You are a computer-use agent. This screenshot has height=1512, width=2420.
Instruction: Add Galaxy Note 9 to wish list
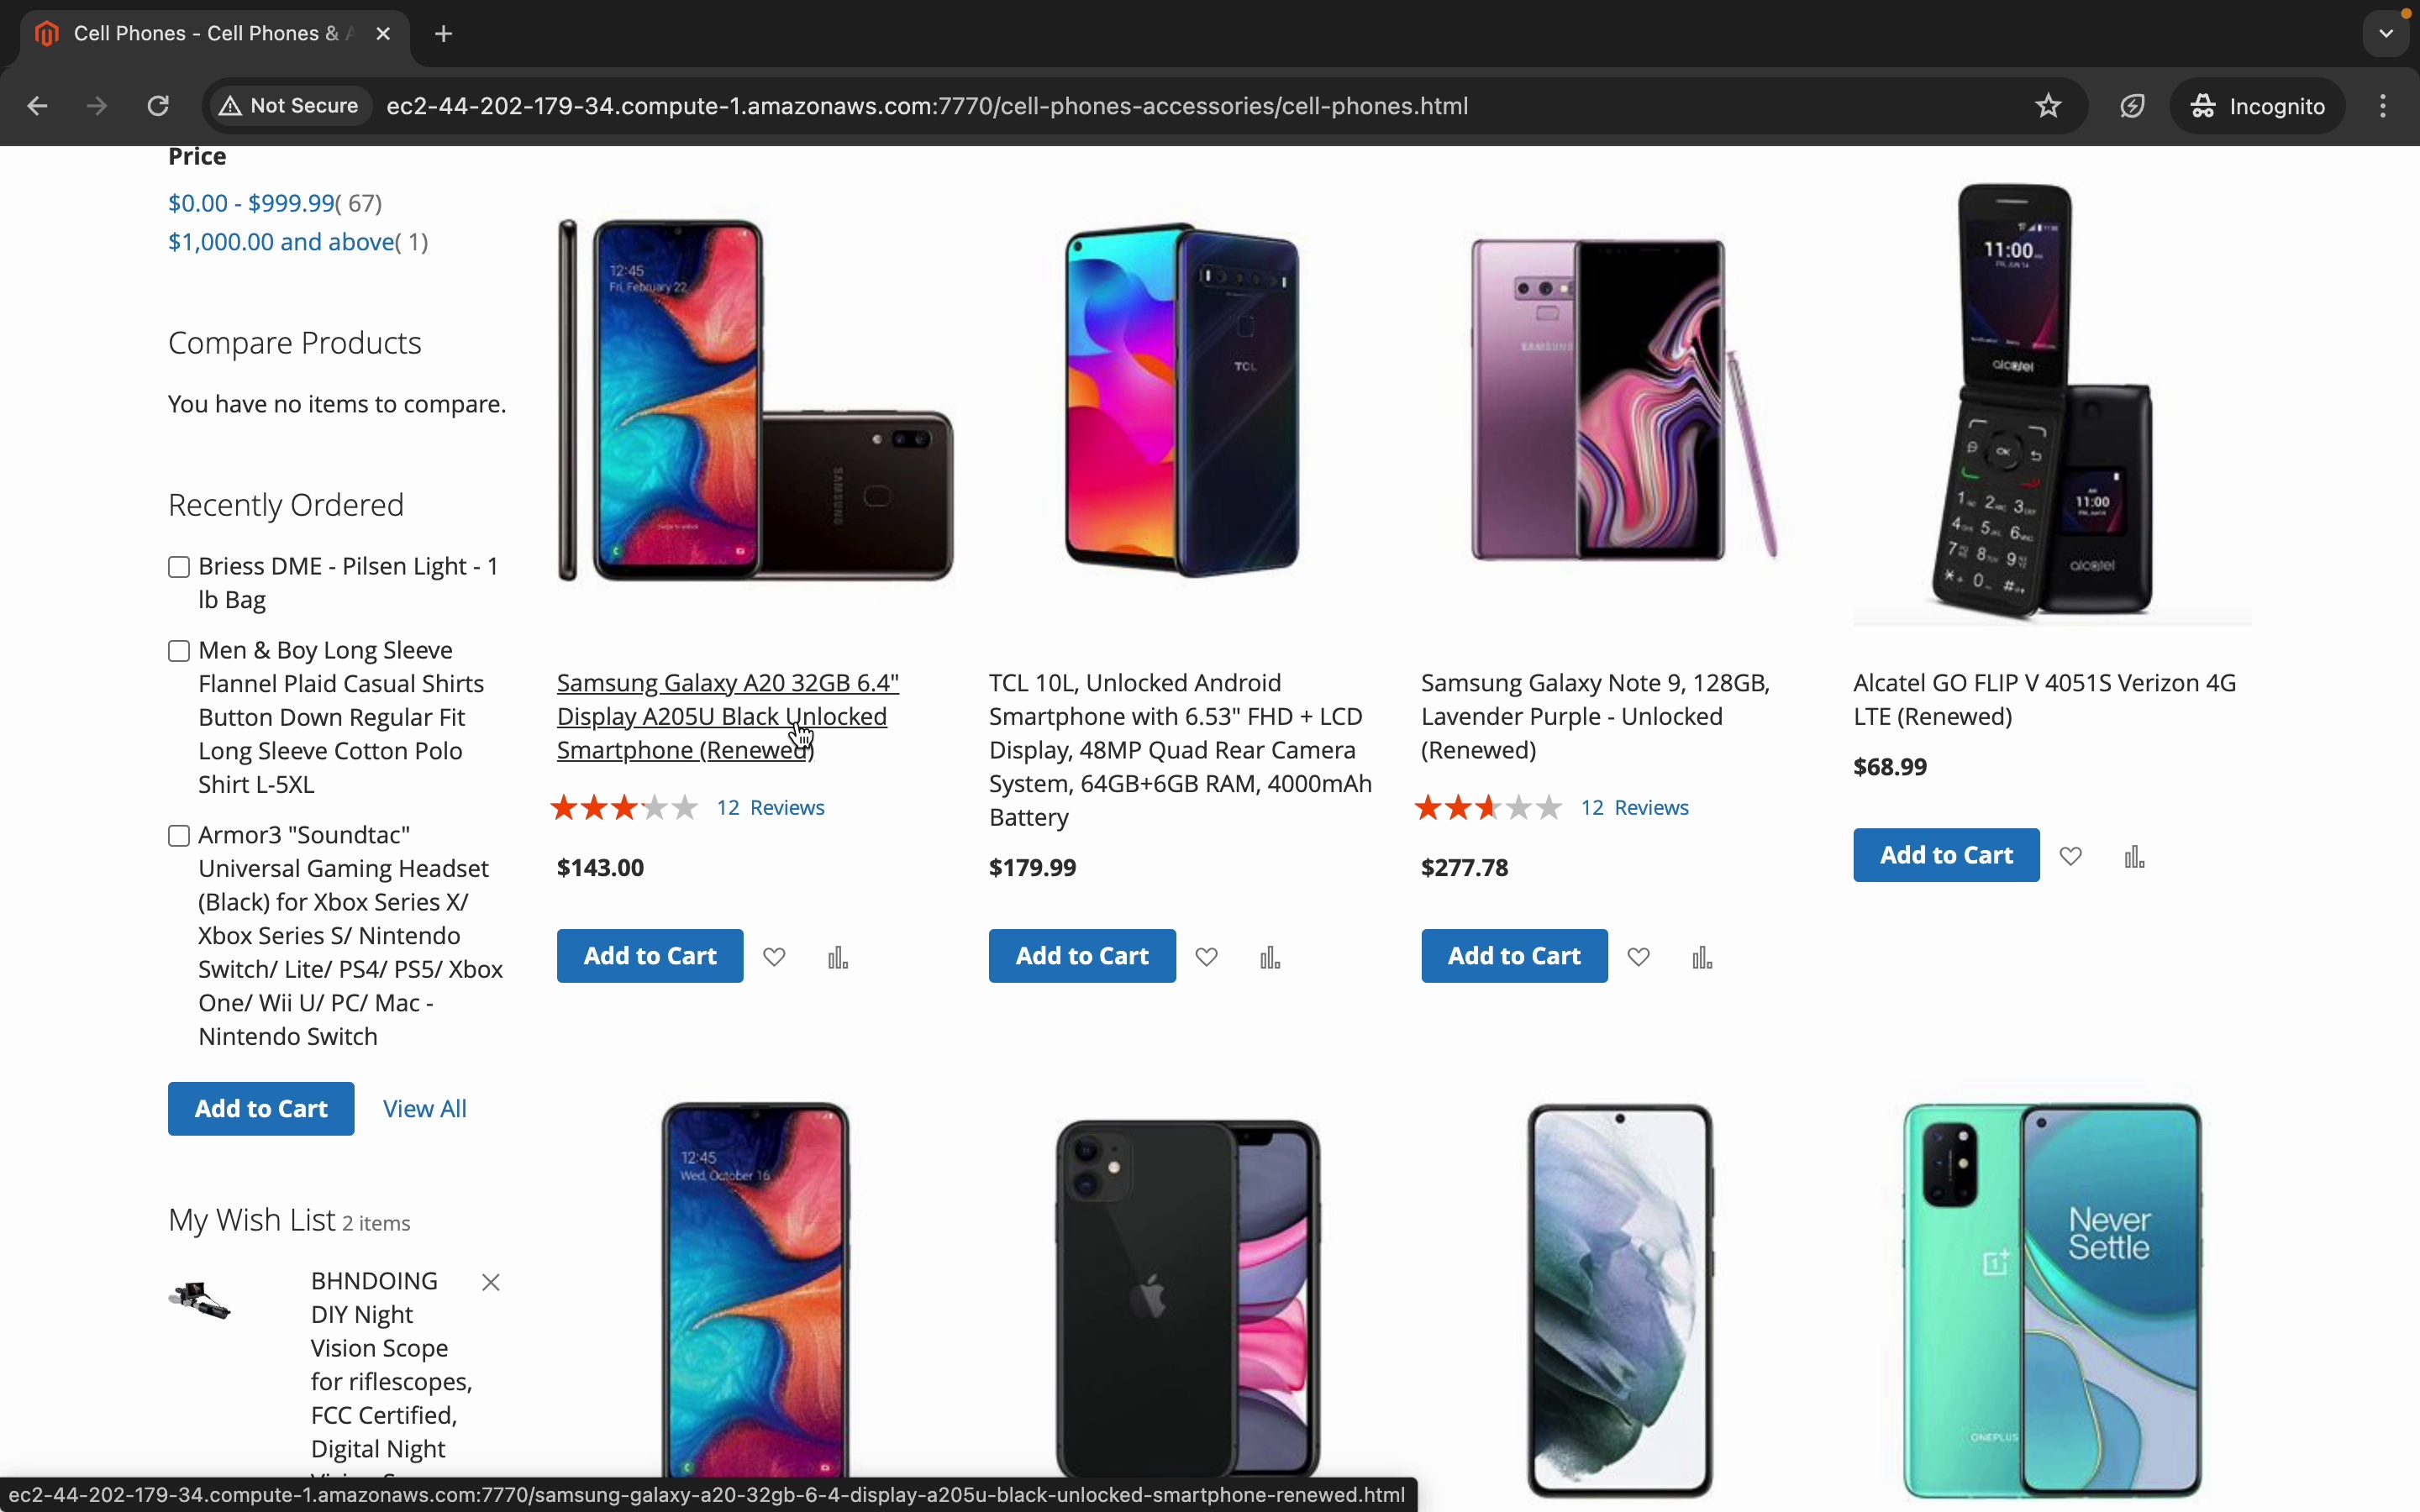[1638, 957]
